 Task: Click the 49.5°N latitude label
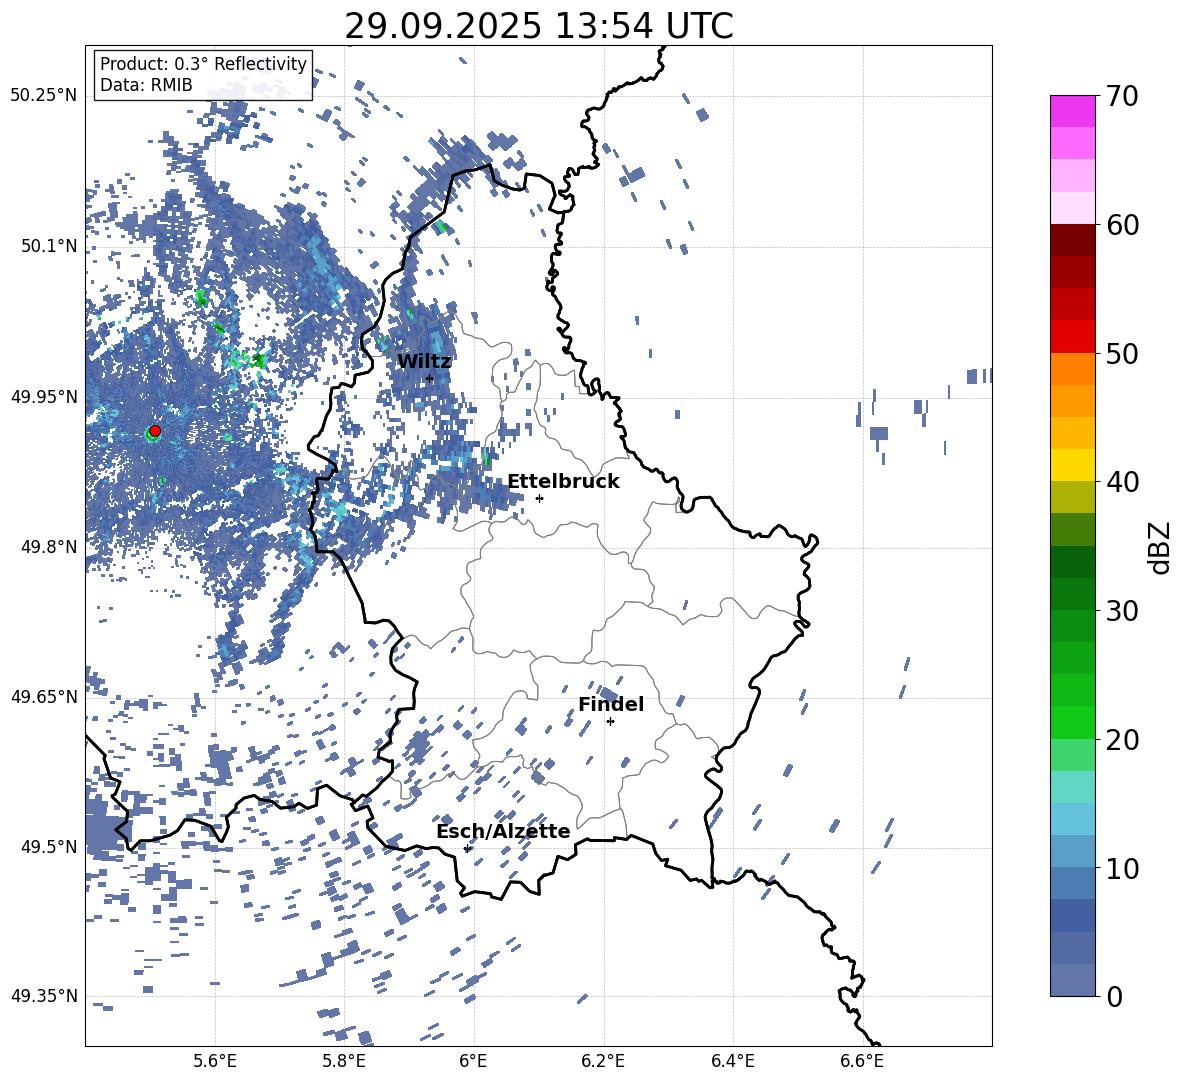[x=48, y=846]
